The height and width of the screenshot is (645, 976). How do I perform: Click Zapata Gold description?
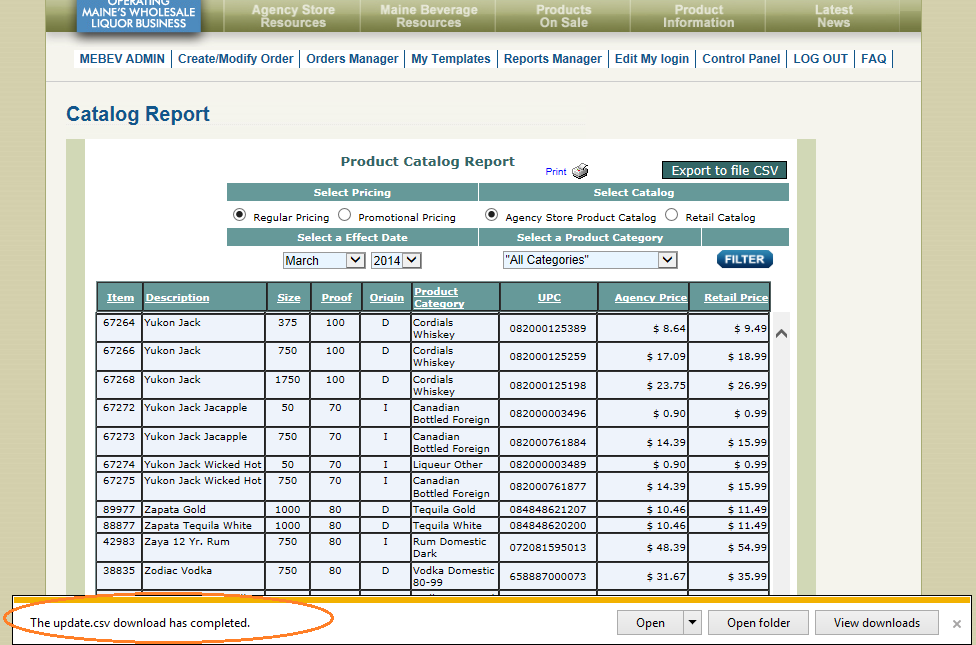pos(175,509)
